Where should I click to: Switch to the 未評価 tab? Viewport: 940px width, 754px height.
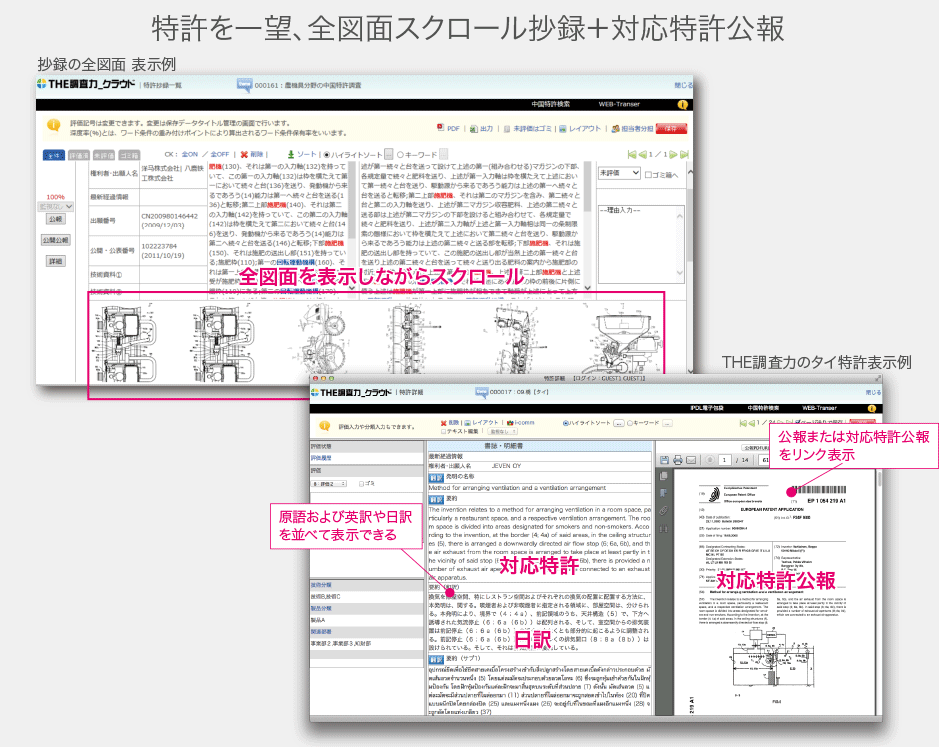click(104, 156)
